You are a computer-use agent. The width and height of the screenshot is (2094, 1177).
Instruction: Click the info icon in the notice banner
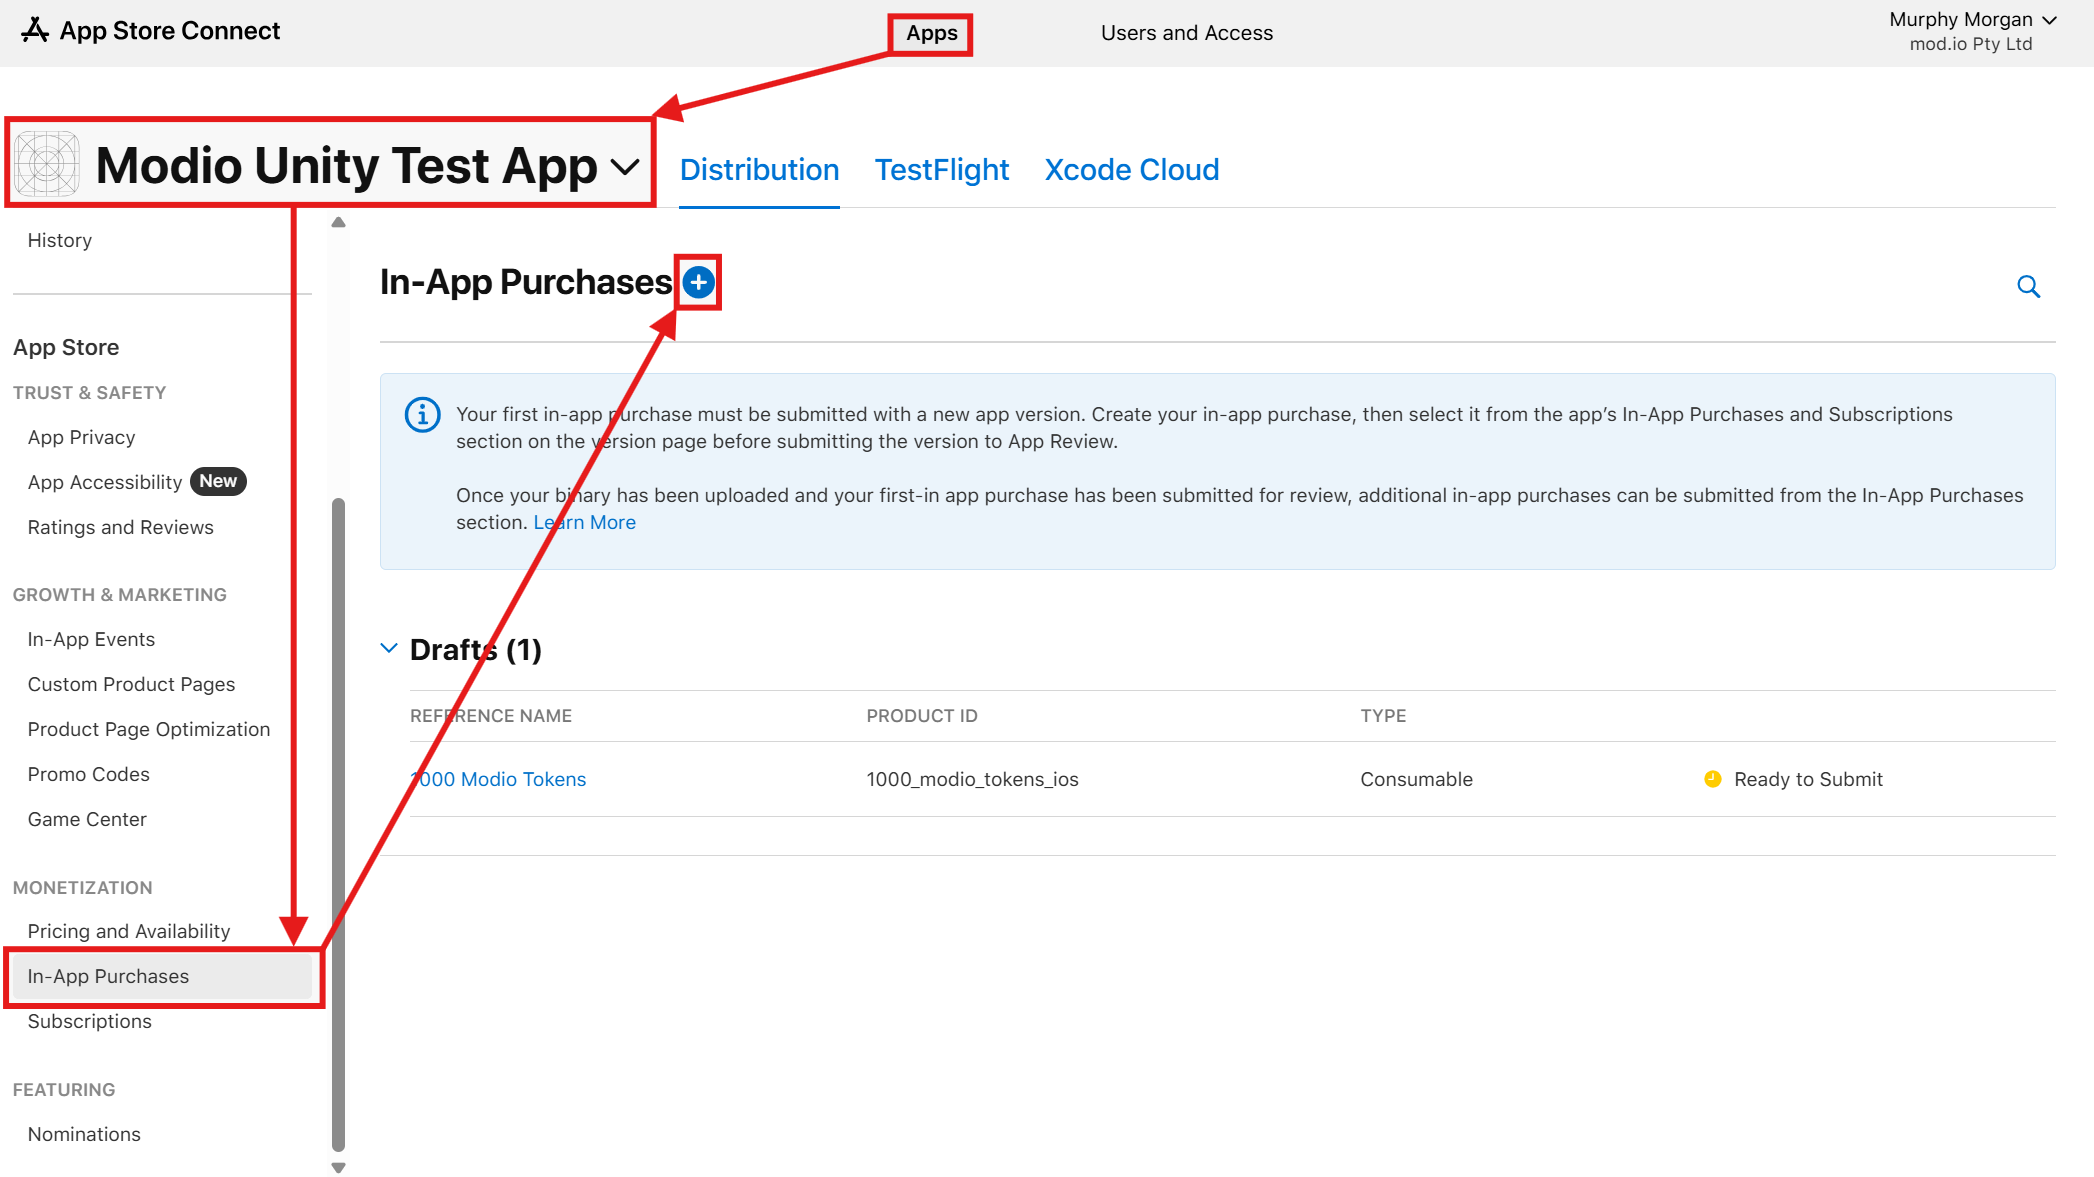(x=422, y=414)
